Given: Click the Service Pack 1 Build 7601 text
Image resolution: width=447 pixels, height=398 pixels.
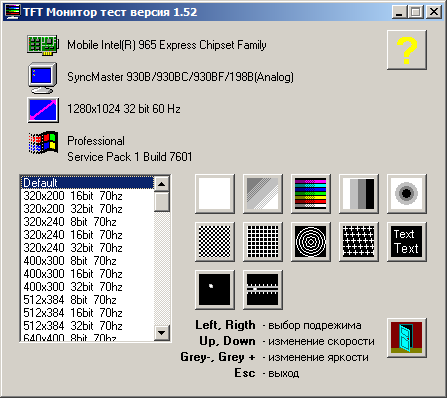Looking at the screenshot, I should (130, 157).
